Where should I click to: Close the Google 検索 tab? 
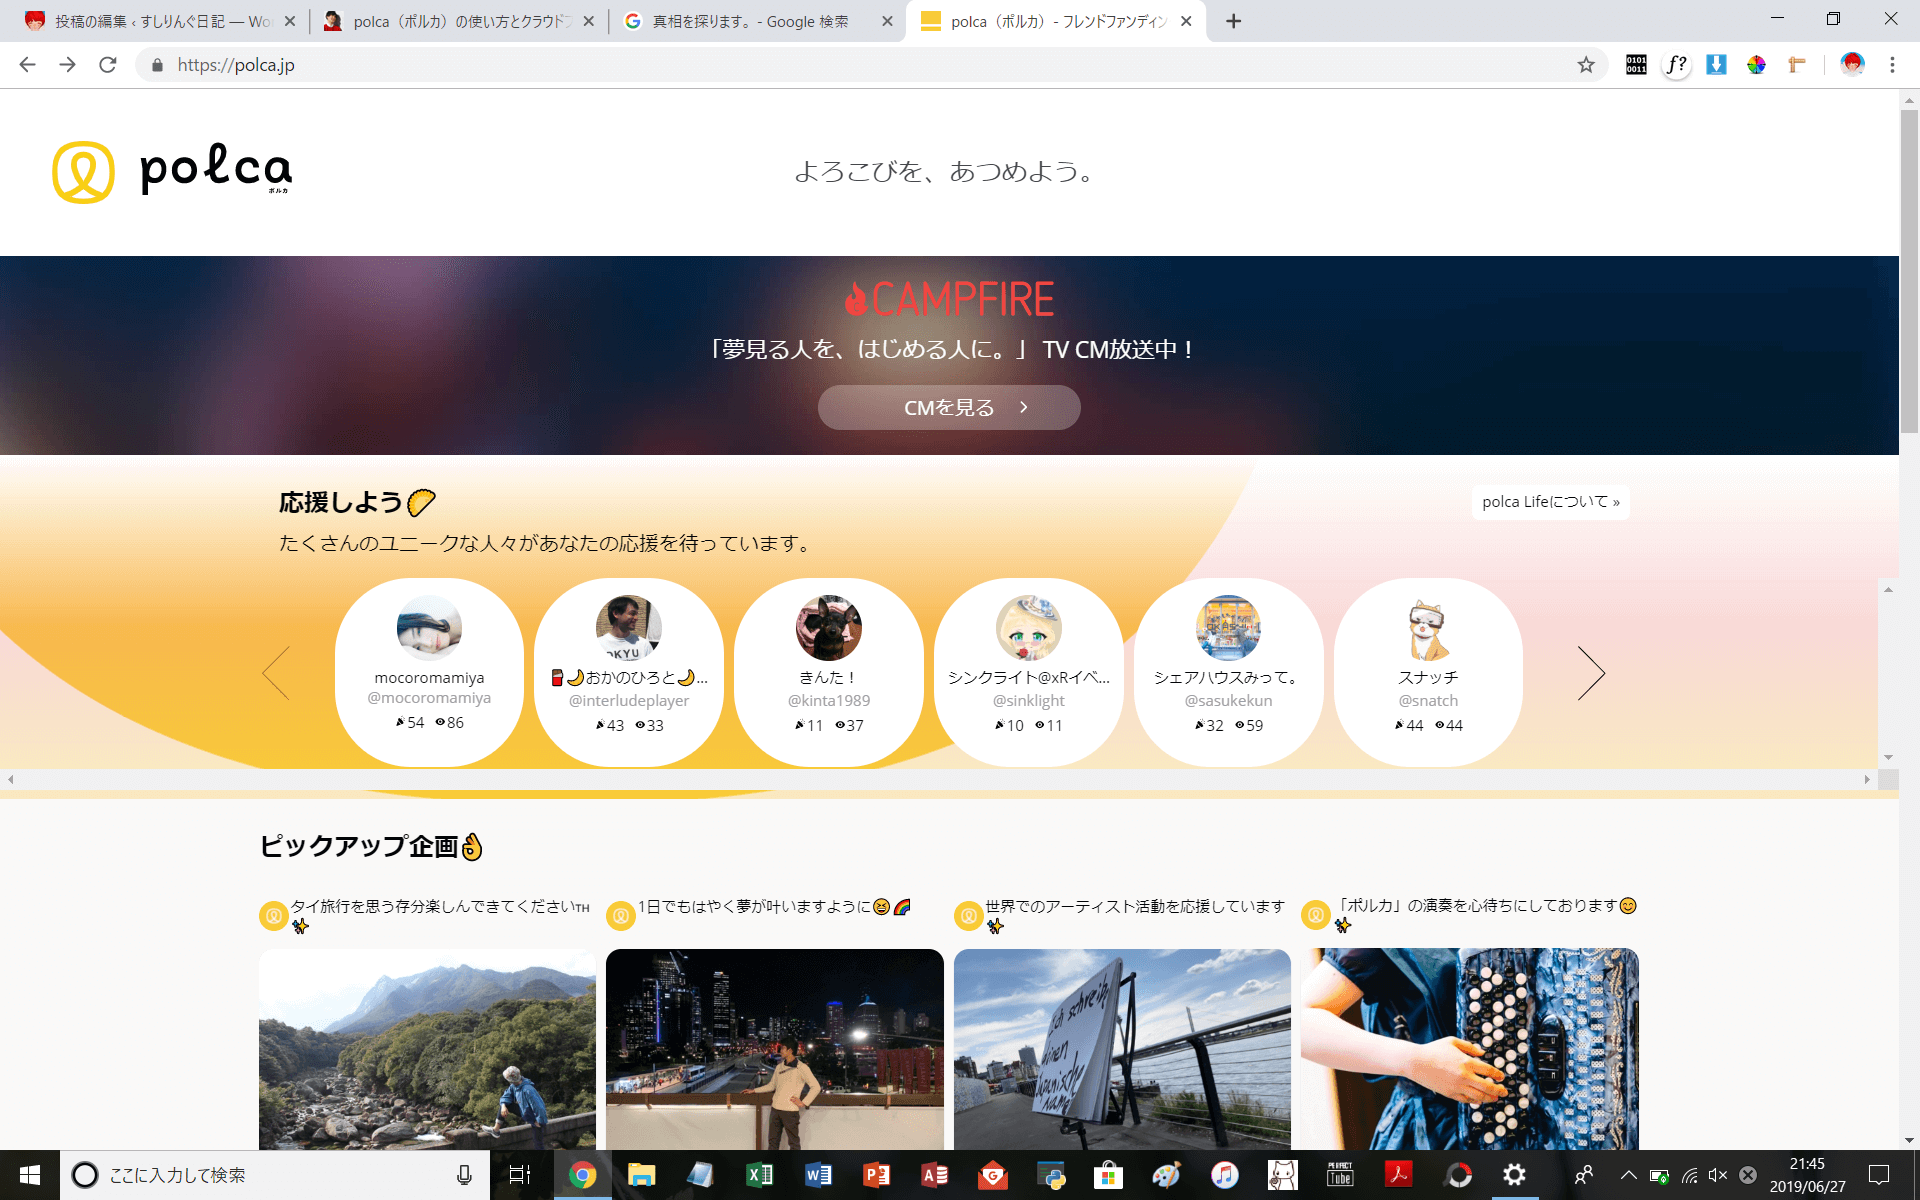[887, 21]
